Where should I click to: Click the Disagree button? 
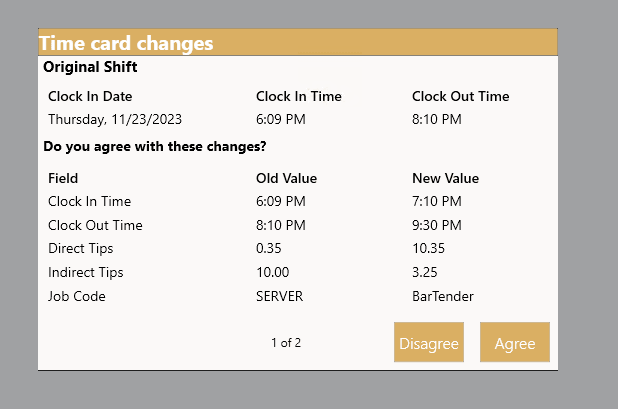coord(429,342)
